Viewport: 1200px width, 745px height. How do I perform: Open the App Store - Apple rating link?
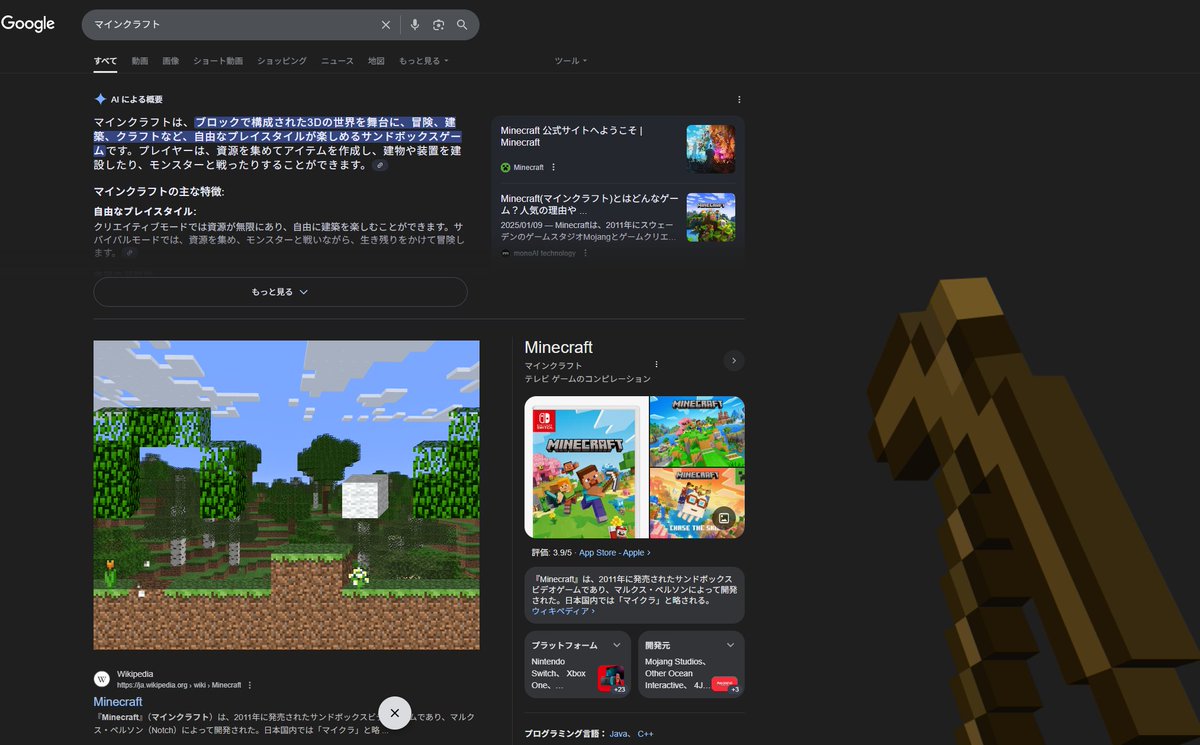[x=614, y=552]
